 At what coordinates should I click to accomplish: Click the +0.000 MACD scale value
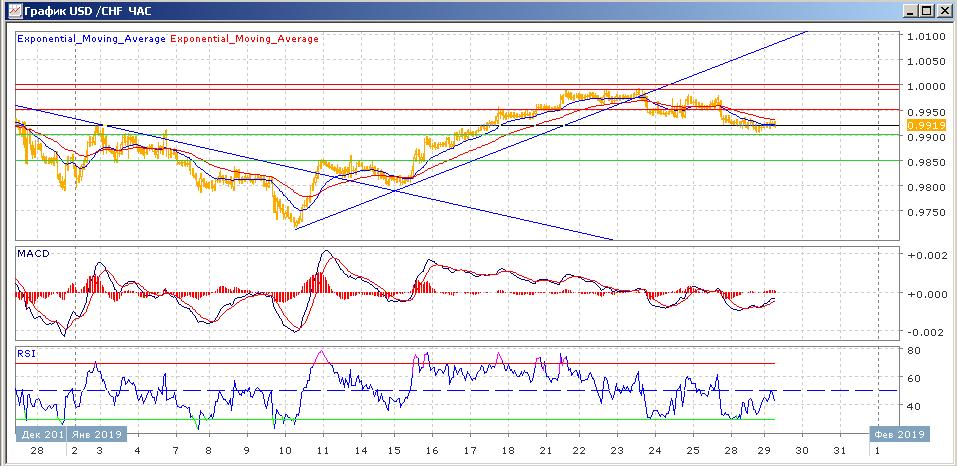[x=927, y=294]
